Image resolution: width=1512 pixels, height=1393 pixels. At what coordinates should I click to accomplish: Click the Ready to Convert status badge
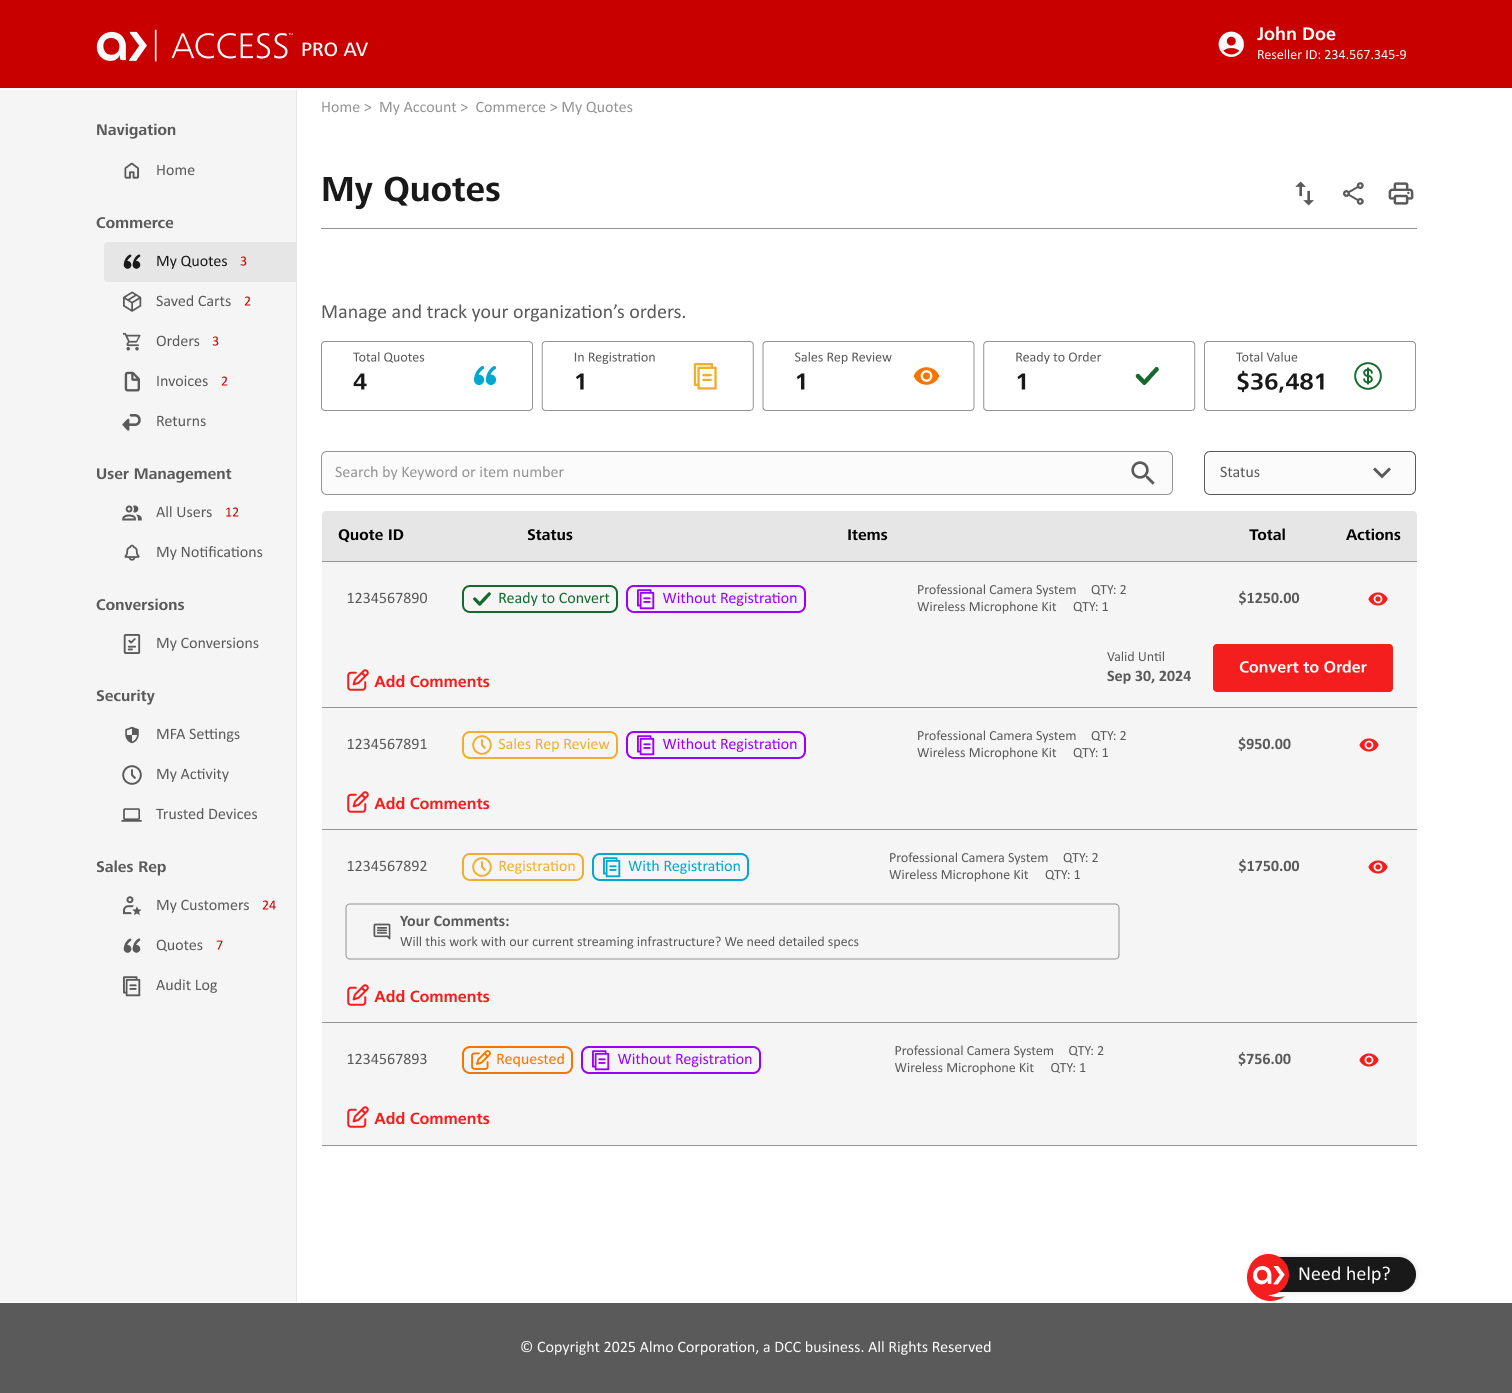pos(540,599)
